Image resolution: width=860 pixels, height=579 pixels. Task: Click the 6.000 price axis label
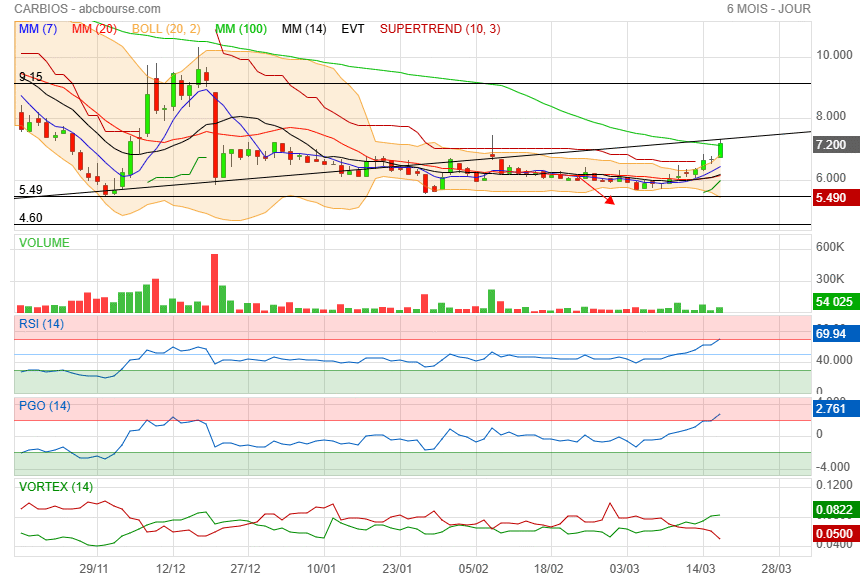point(831,178)
